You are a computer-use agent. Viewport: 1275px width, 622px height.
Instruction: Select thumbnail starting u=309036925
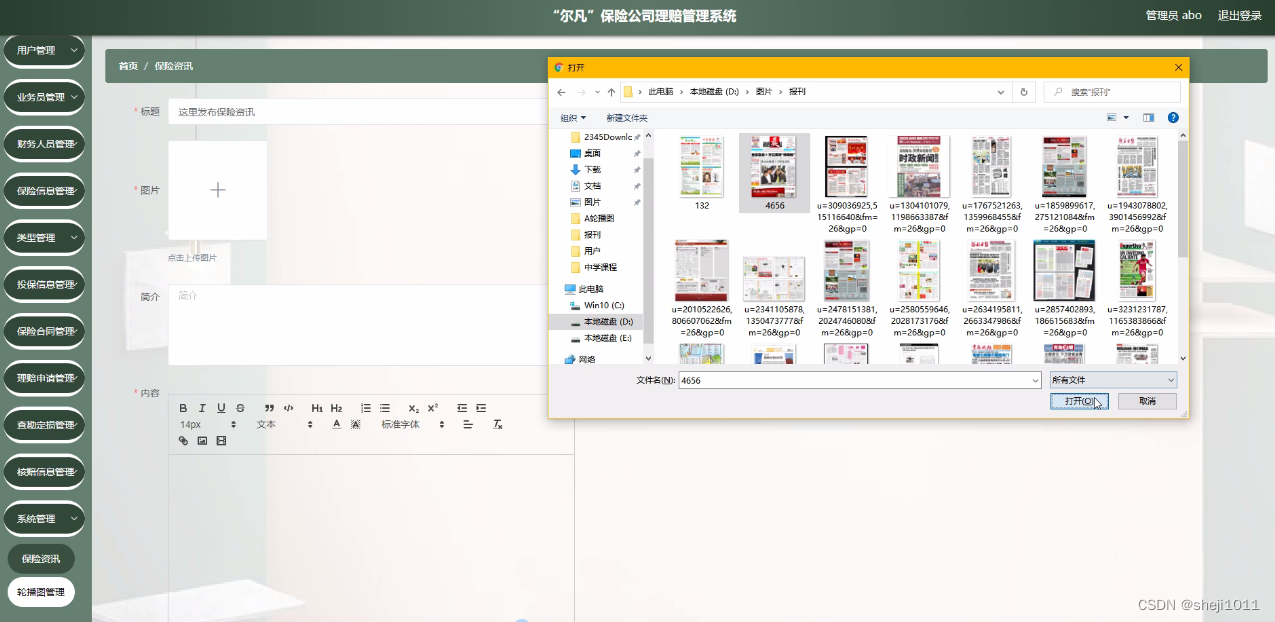tap(846, 184)
